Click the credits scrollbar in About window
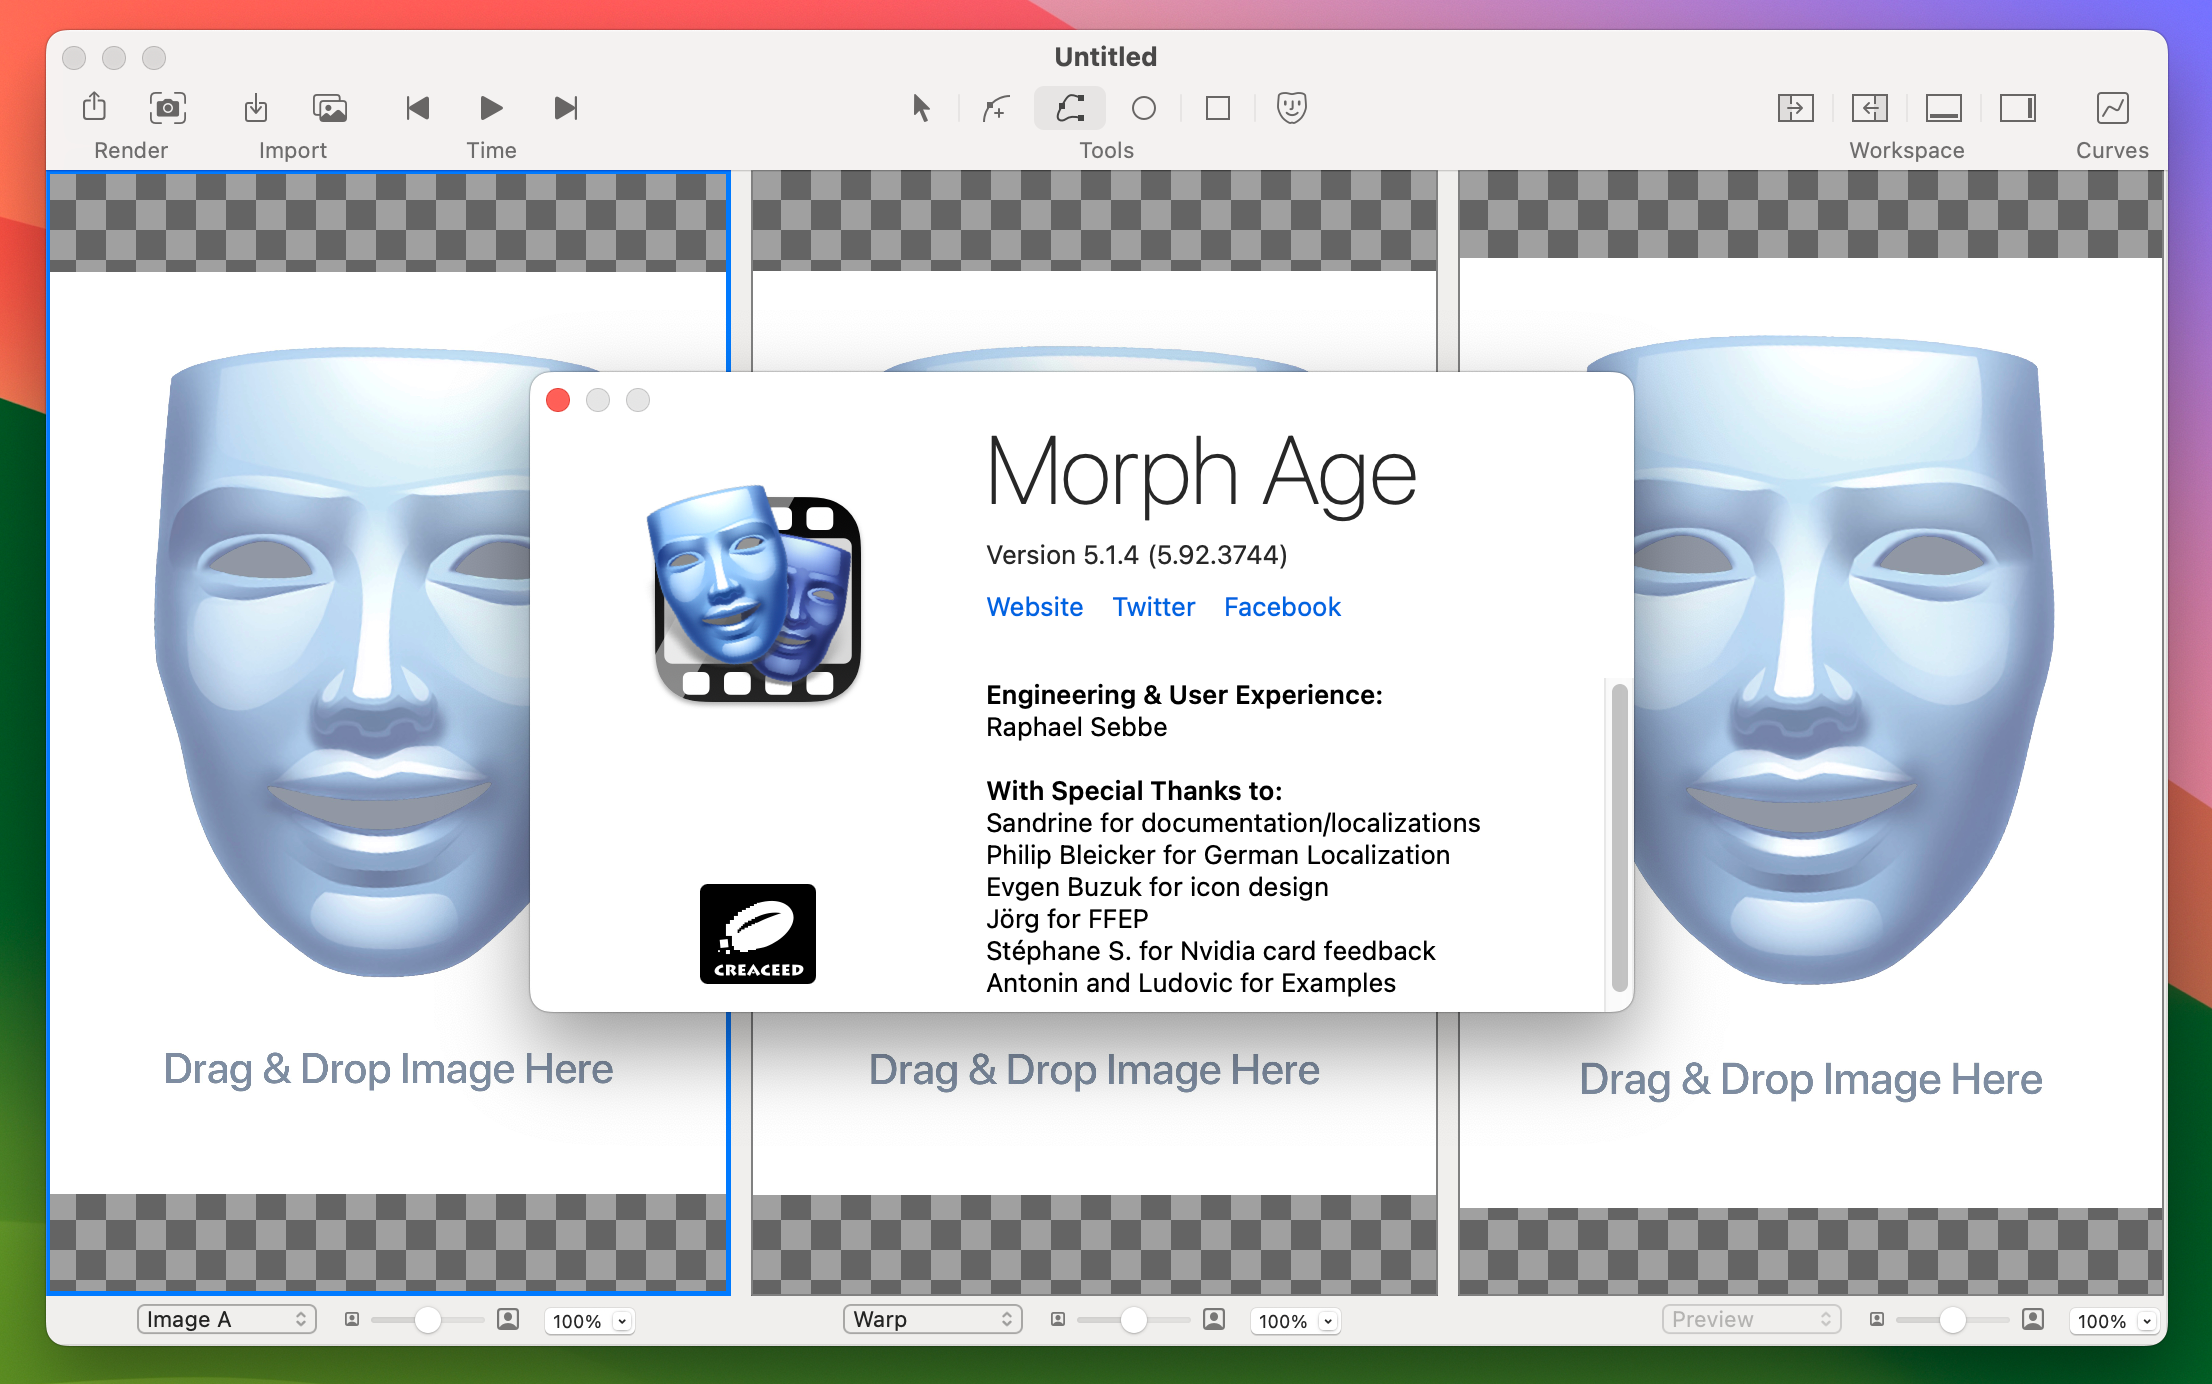The width and height of the screenshot is (2212, 1384). pyautogui.click(x=1619, y=836)
